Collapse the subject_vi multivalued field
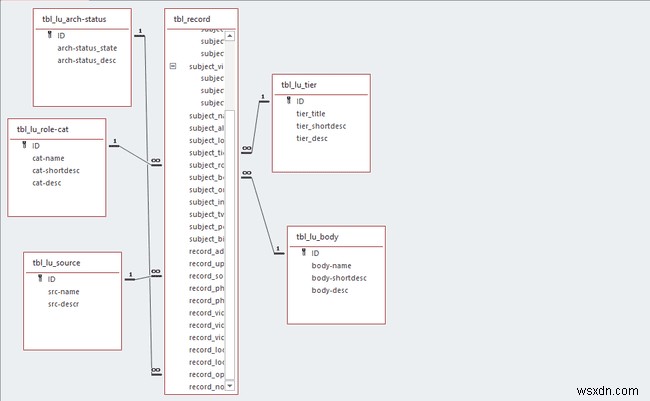The width and height of the screenshot is (650, 401). click(173, 66)
